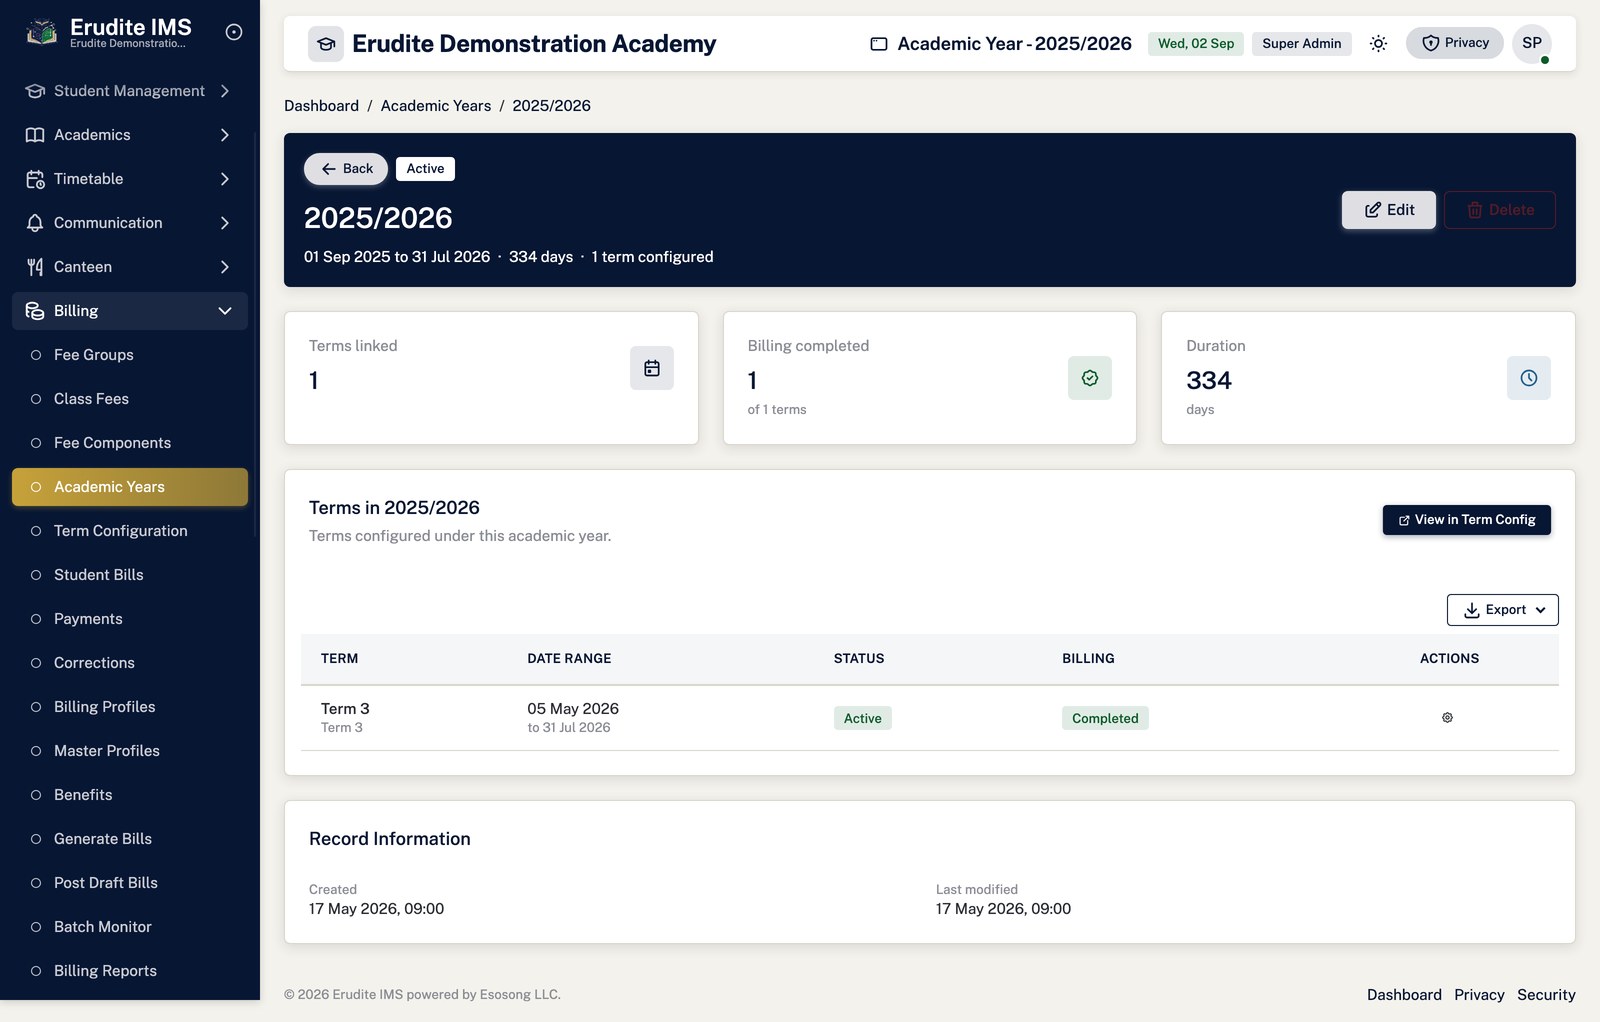The image size is (1600, 1022).
Task: Open Master Profiles in sidebar
Action: (x=130, y=751)
